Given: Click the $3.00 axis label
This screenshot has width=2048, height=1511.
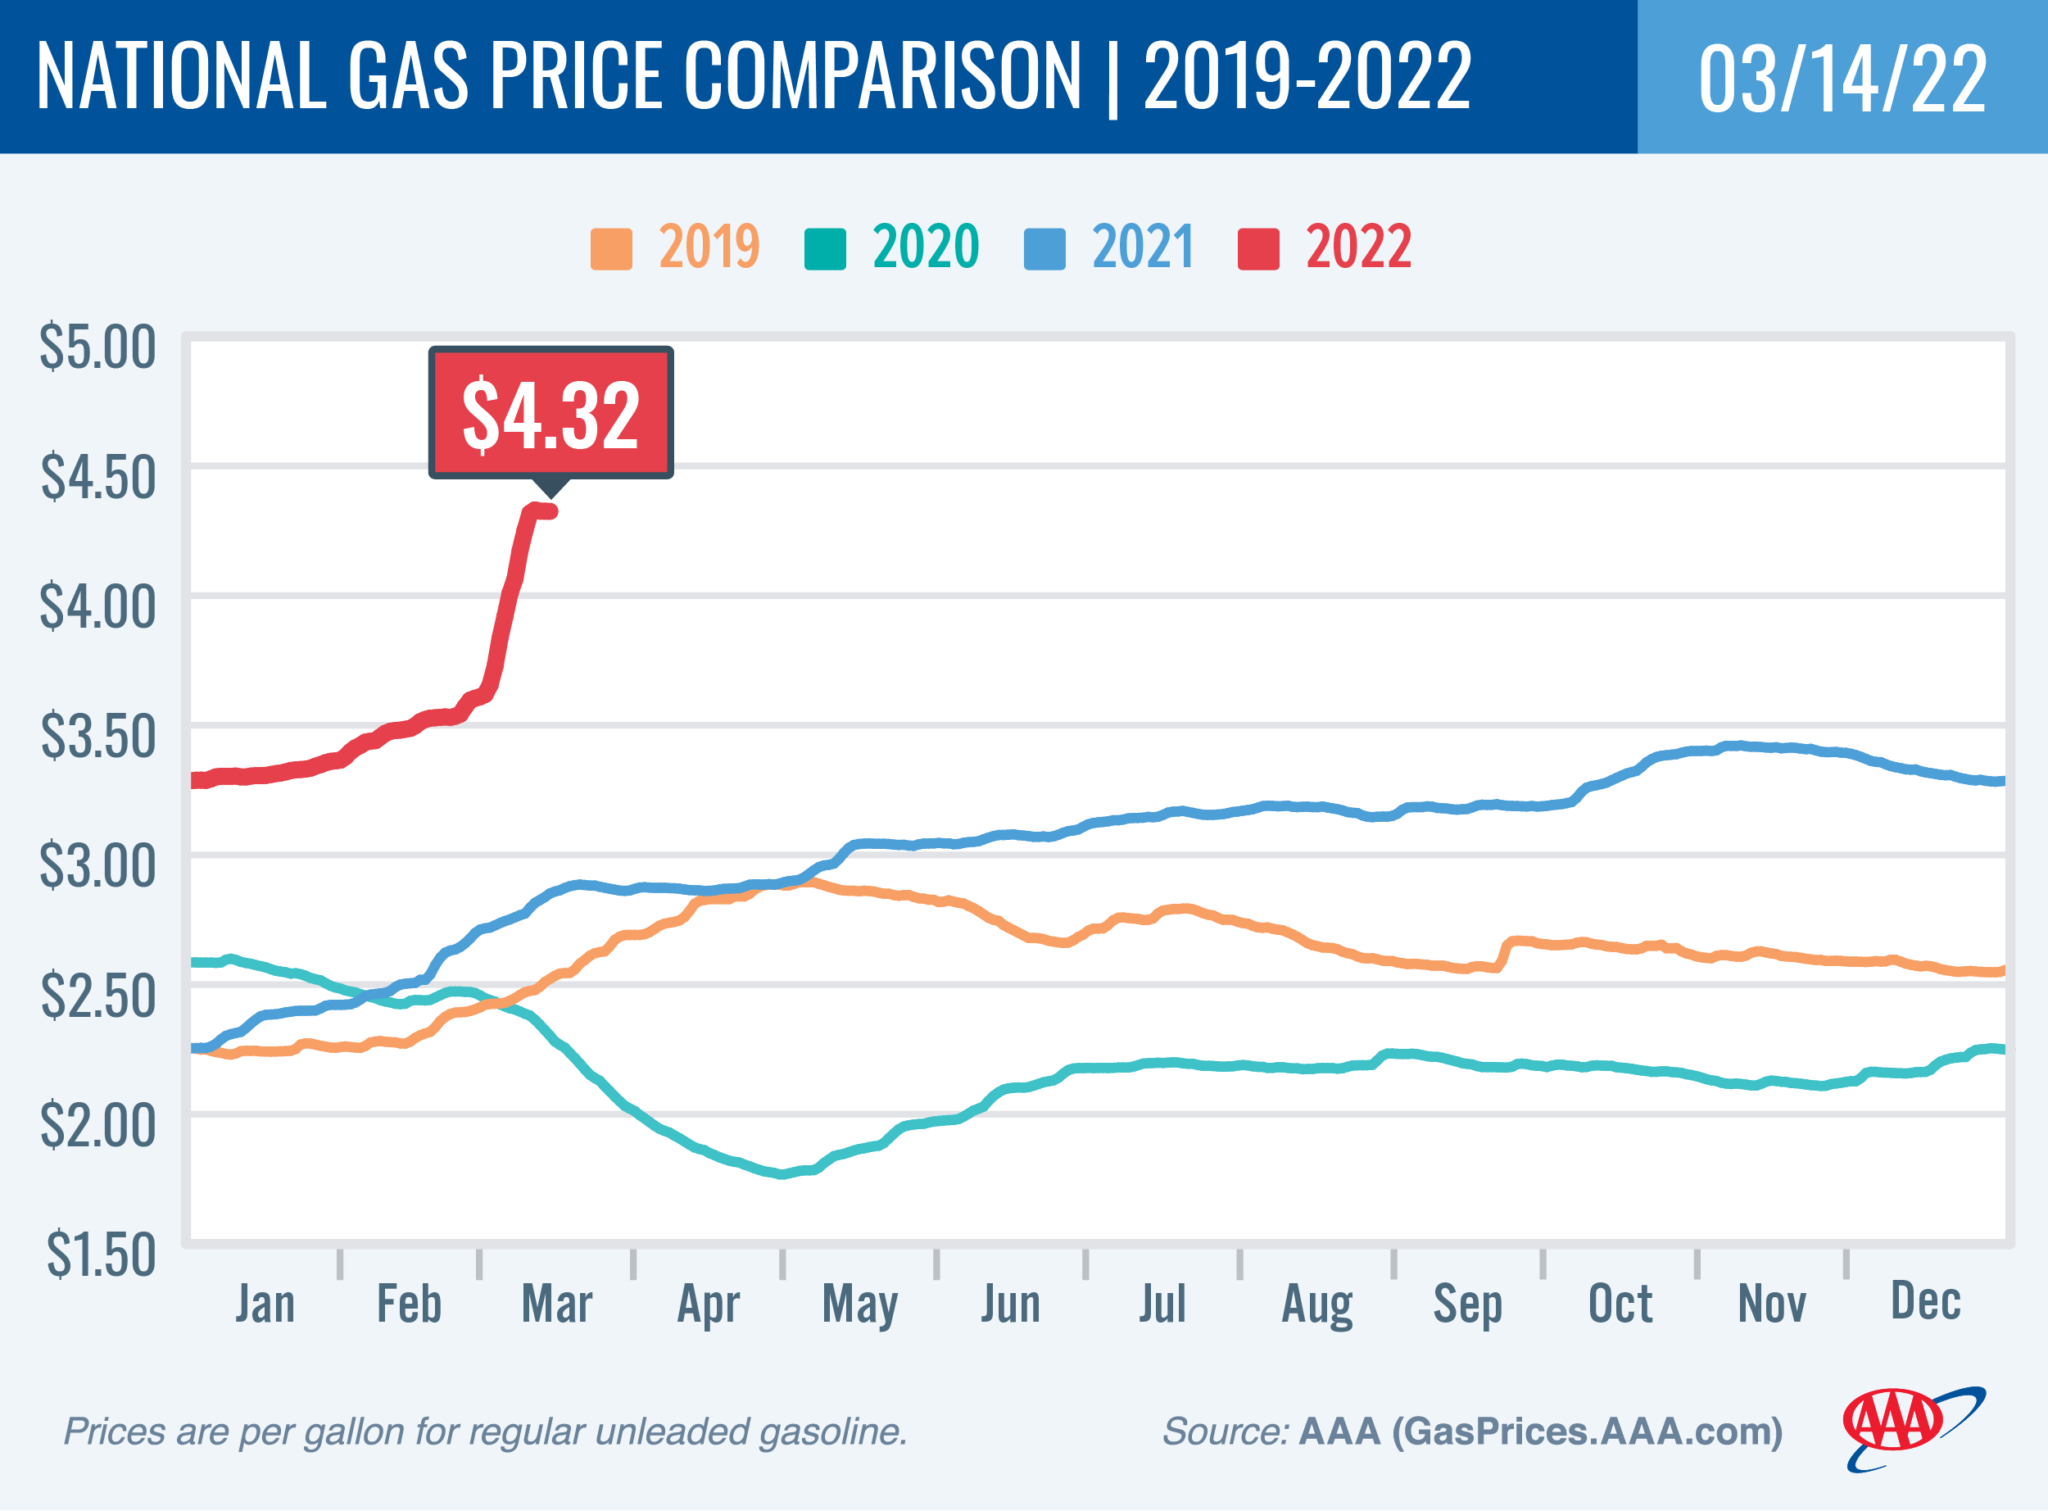Looking at the screenshot, I should click(x=98, y=866).
